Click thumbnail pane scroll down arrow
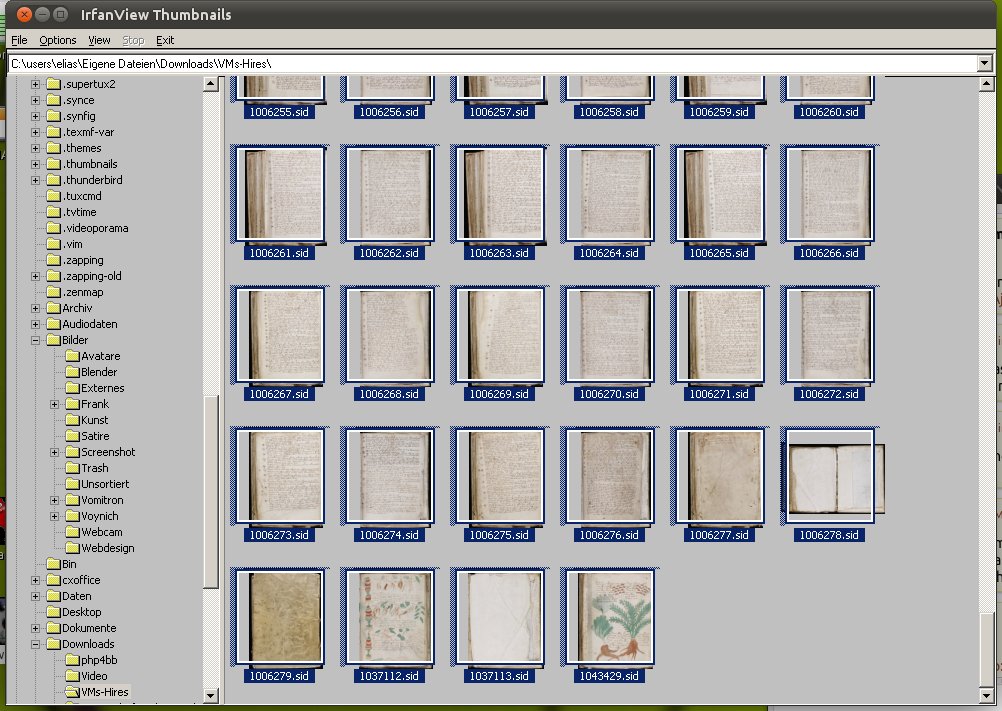 pos(986,696)
